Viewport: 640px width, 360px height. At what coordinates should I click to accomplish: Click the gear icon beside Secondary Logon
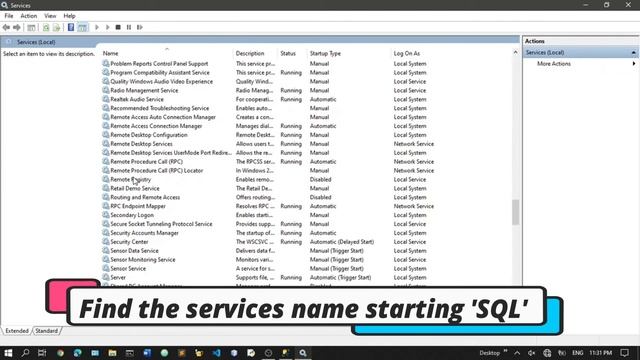(x=106, y=215)
